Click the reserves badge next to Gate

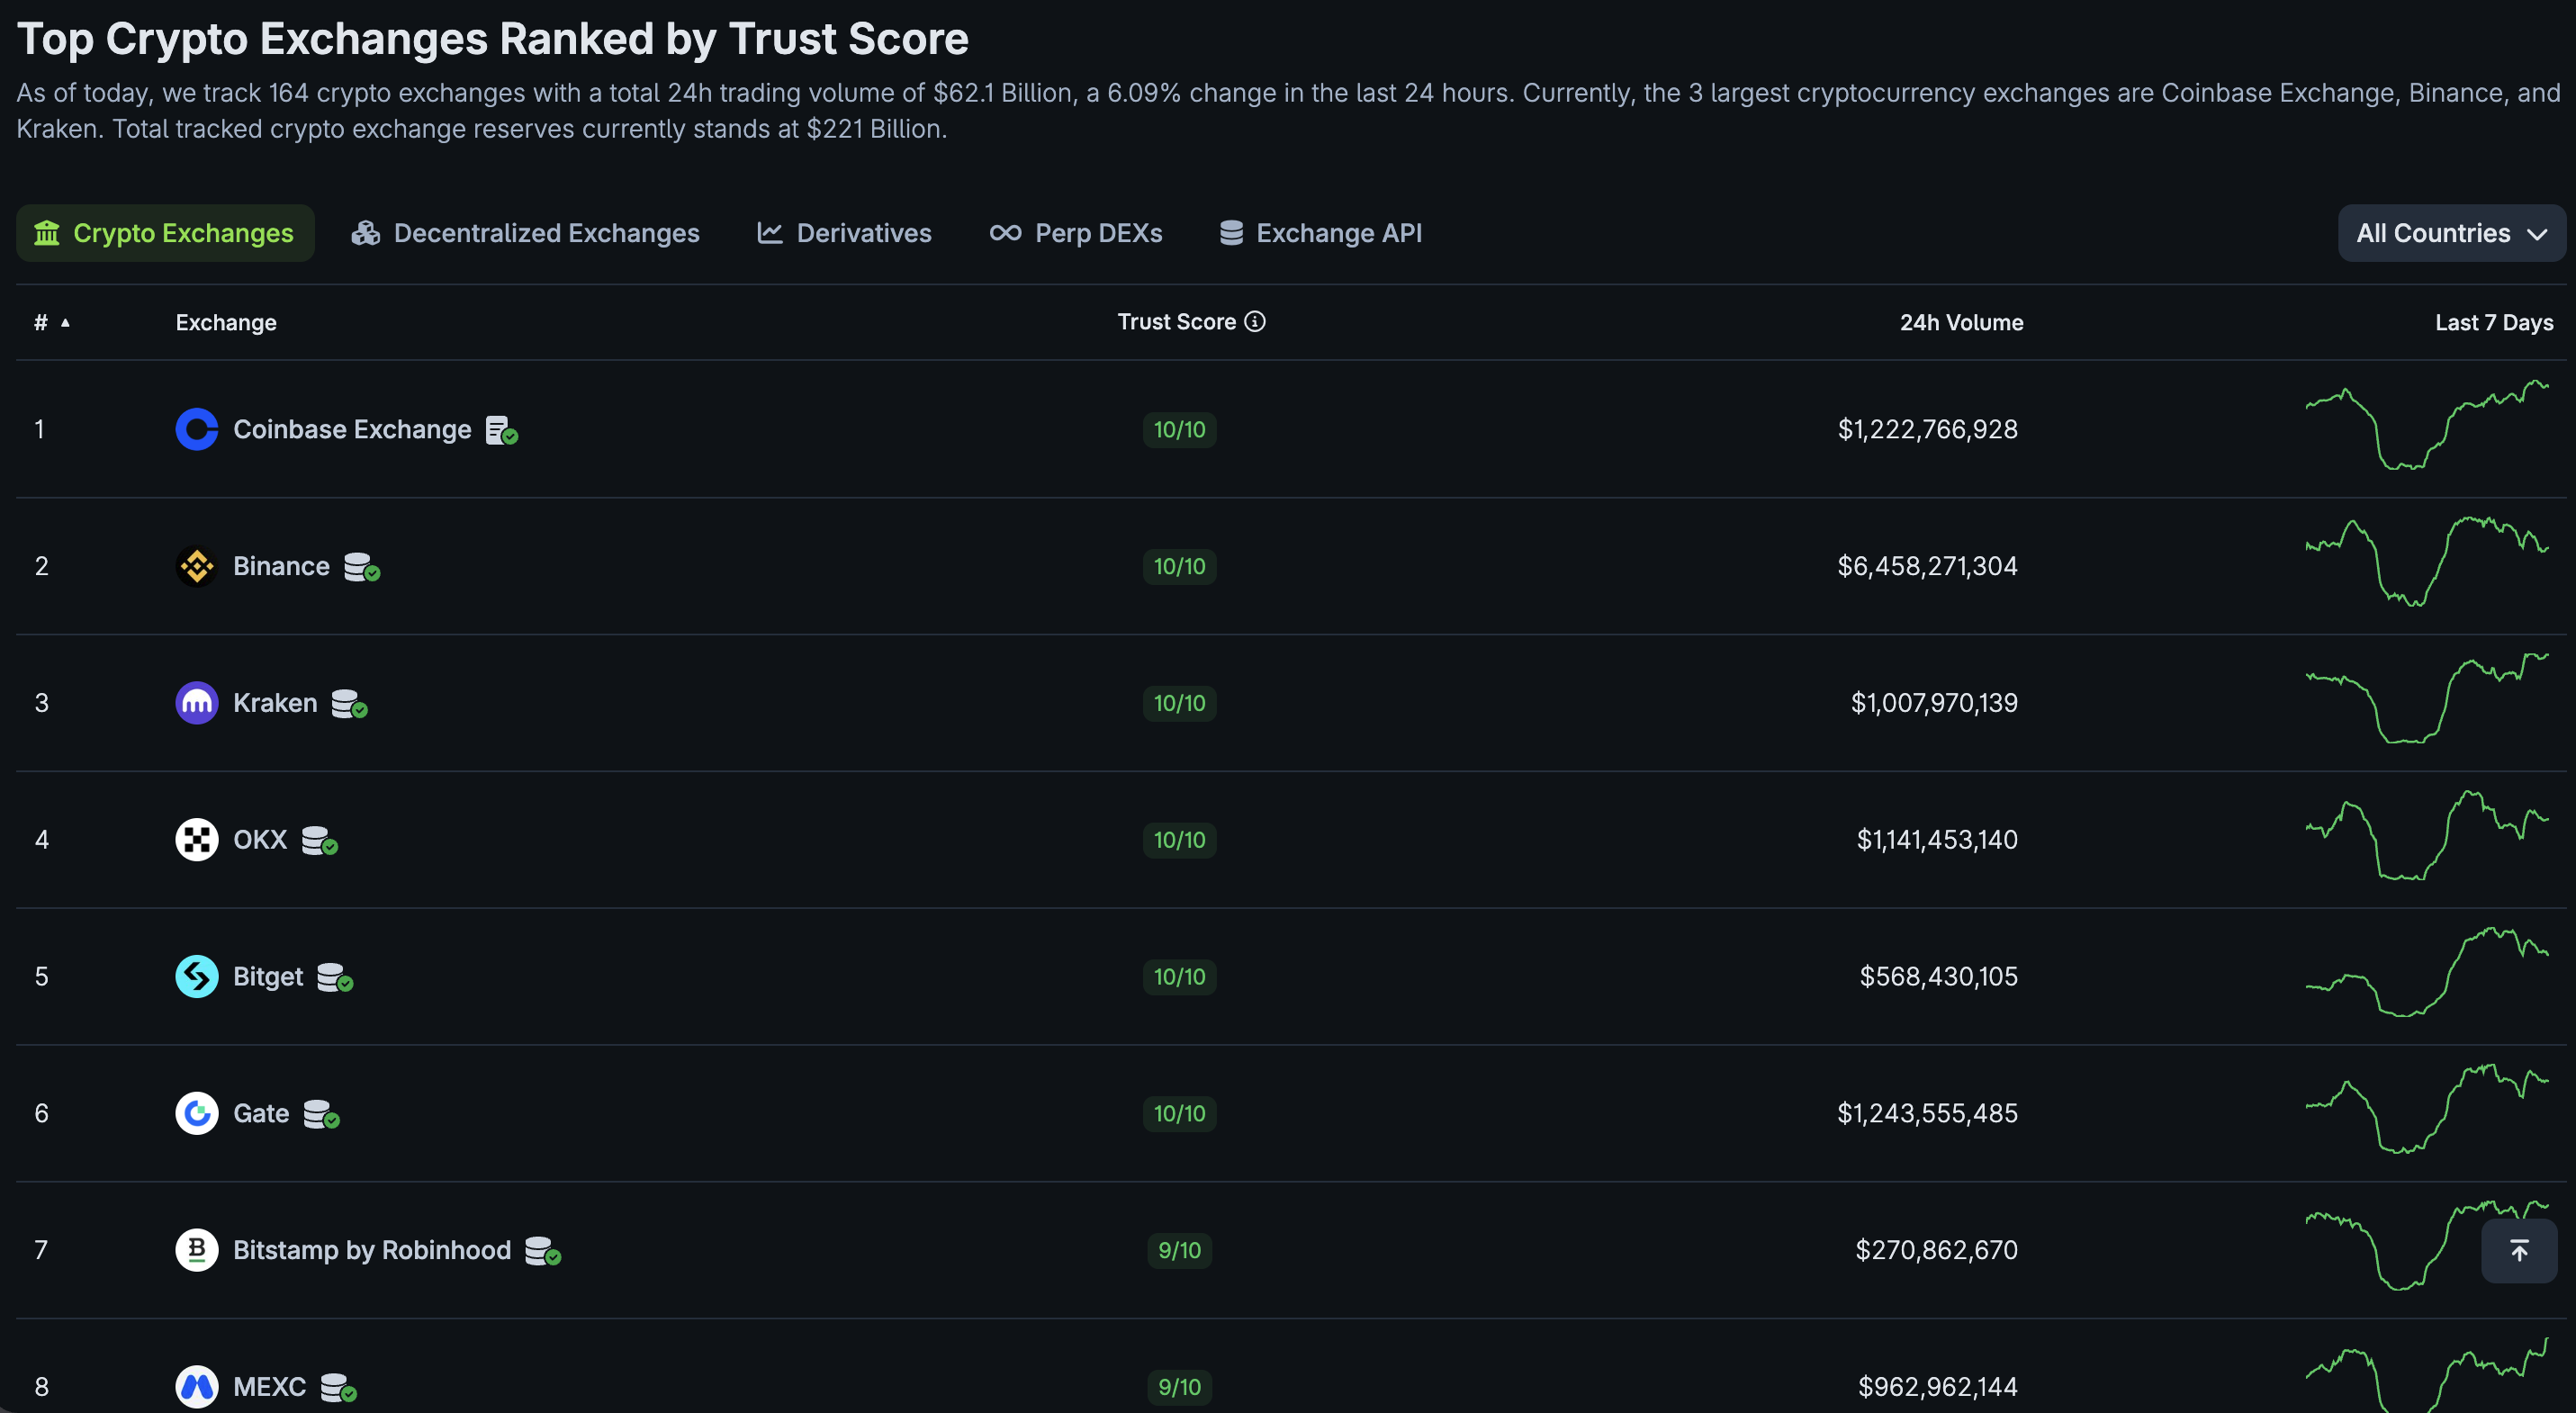click(322, 1114)
